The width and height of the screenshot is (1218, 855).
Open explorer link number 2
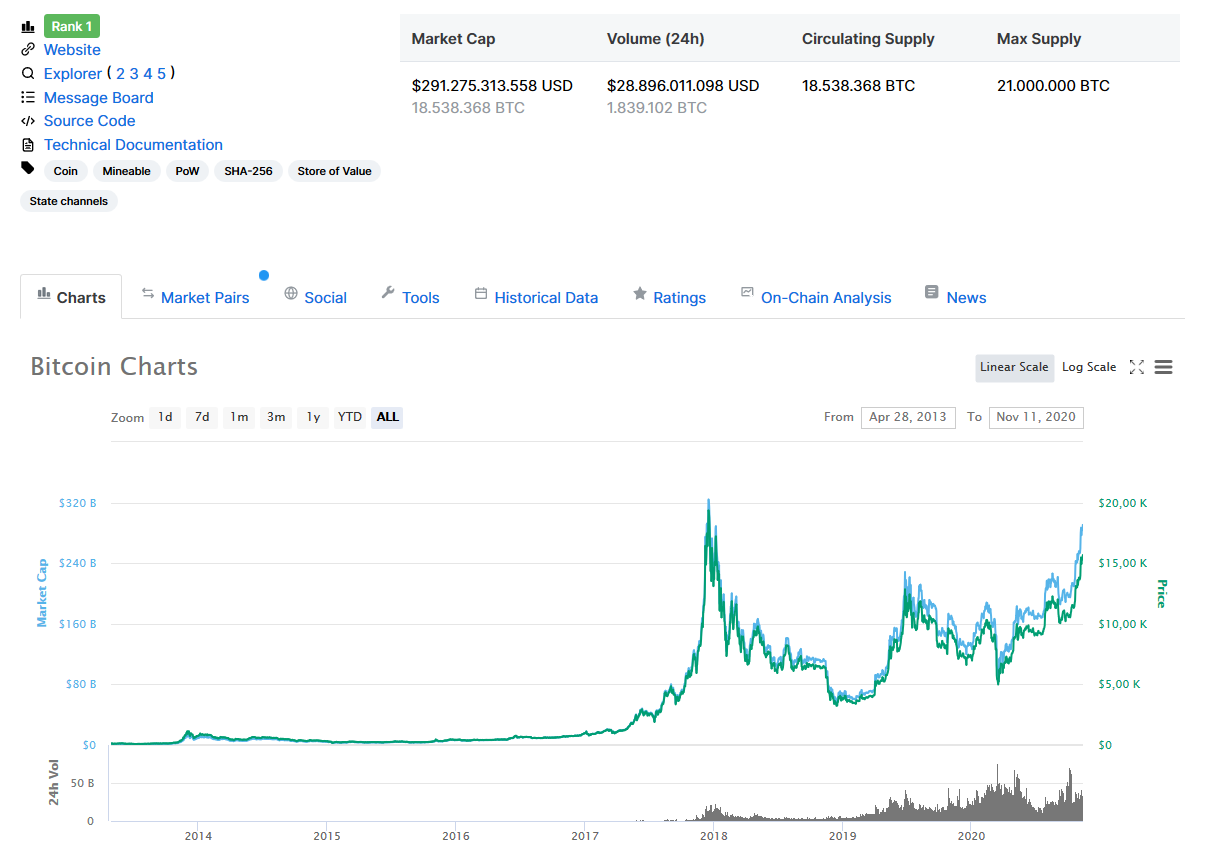[120, 74]
